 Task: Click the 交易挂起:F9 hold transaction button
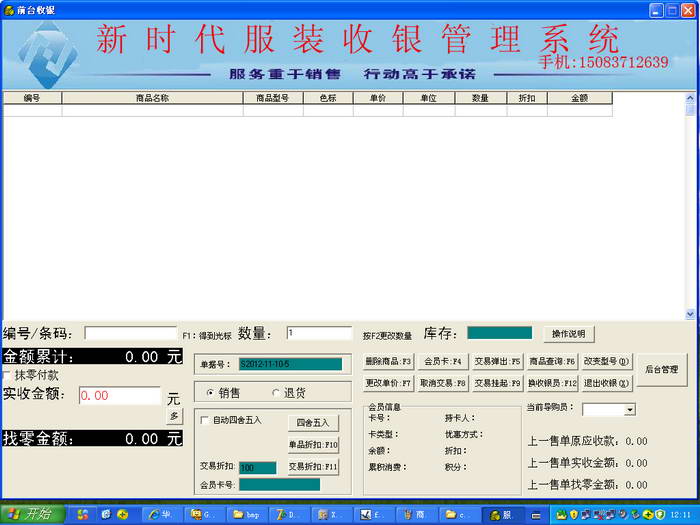click(x=497, y=383)
